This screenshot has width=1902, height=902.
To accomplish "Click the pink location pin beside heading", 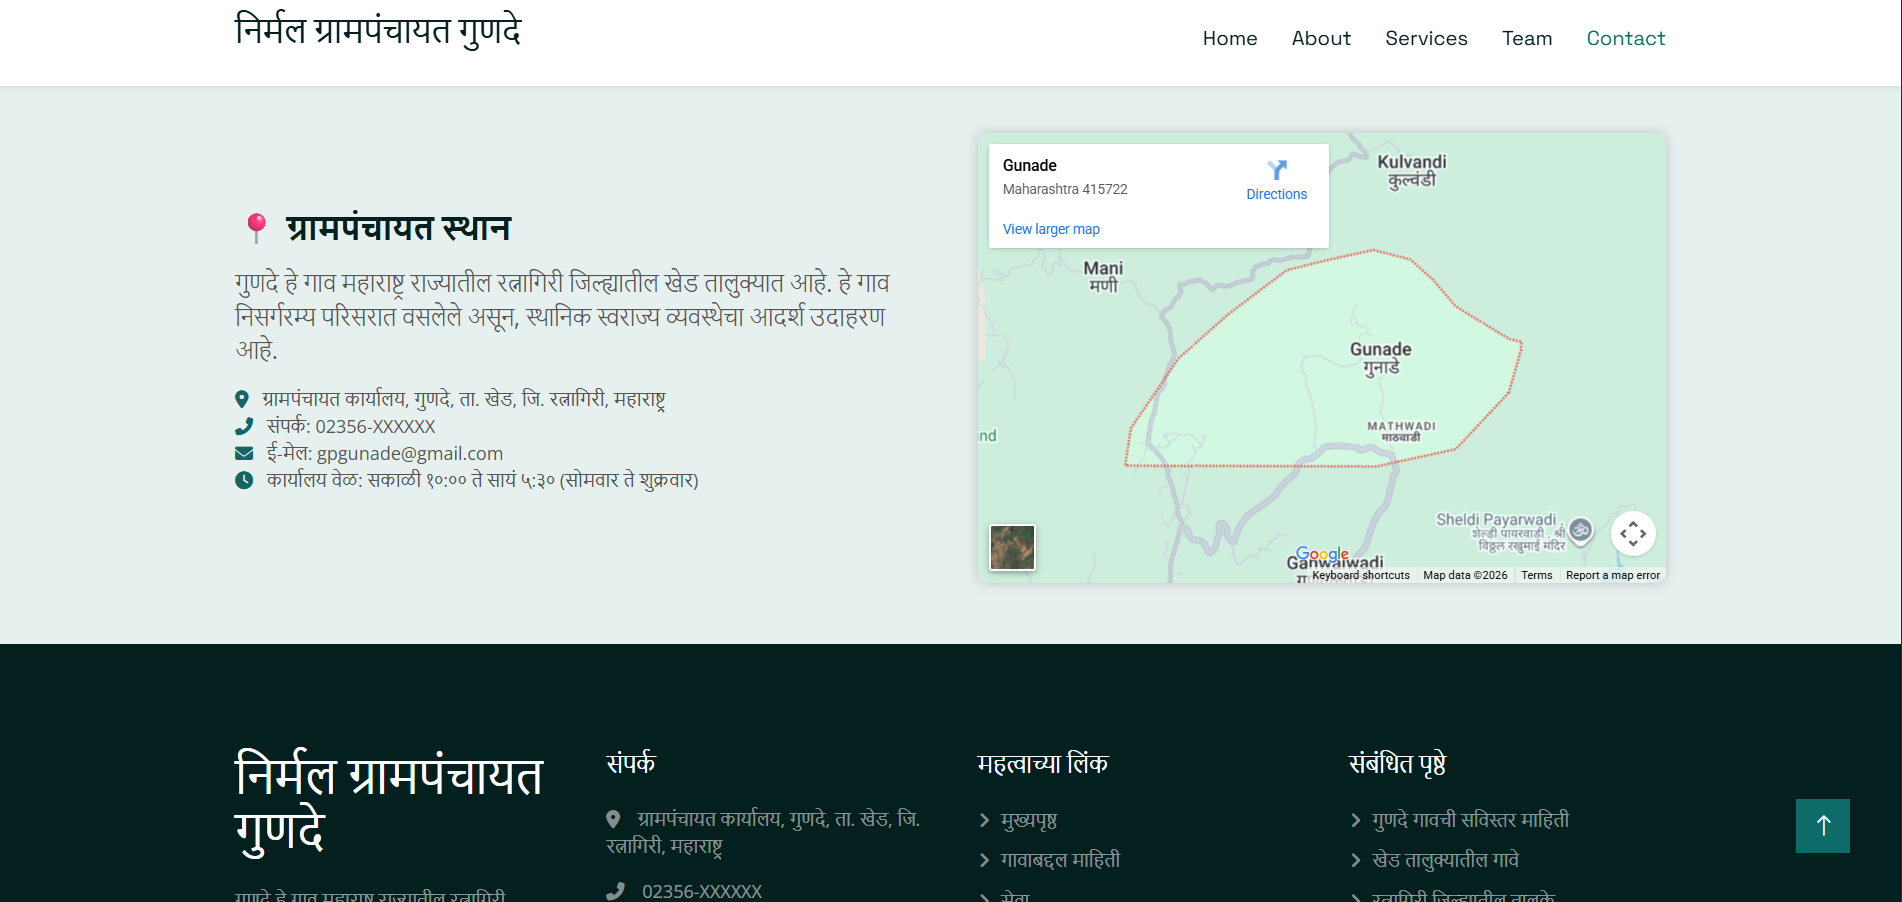I will (x=256, y=227).
